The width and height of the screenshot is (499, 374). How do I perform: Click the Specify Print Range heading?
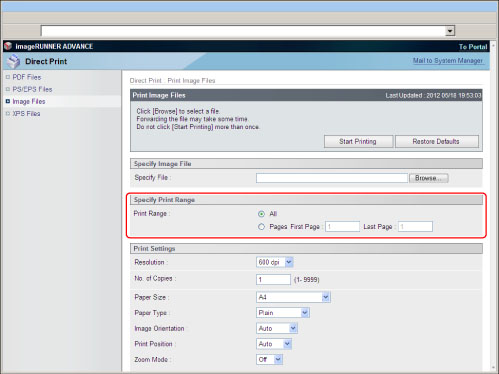164,200
